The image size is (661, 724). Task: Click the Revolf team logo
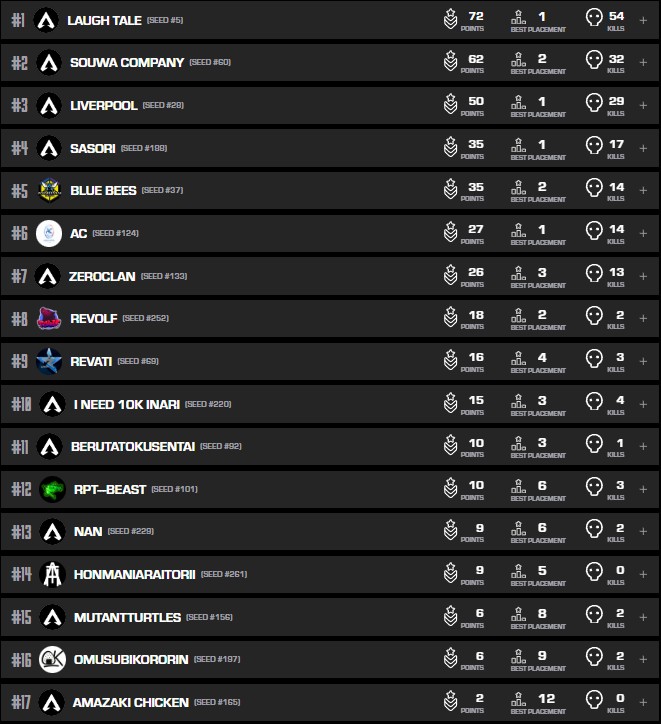pyautogui.click(x=49, y=318)
